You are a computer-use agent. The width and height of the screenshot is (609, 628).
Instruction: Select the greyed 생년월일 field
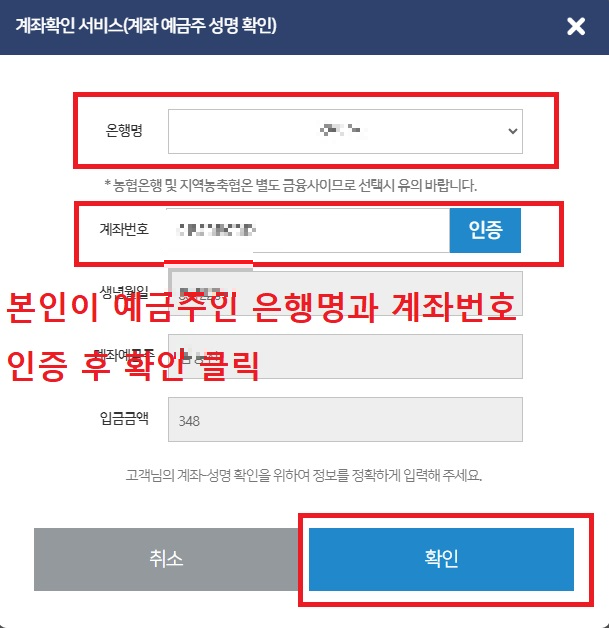(345, 293)
